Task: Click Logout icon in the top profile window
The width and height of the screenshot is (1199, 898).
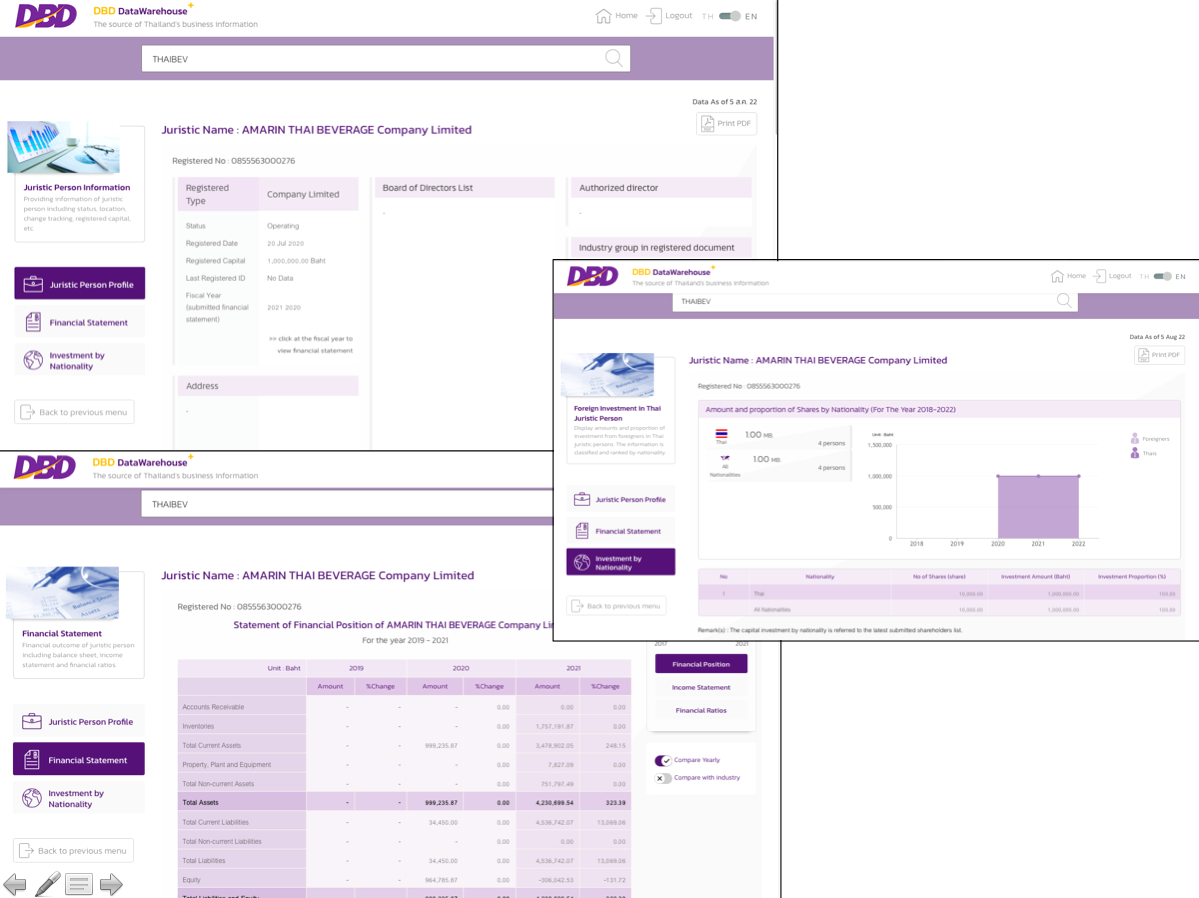Action: pyautogui.click(x=654, y=16)
